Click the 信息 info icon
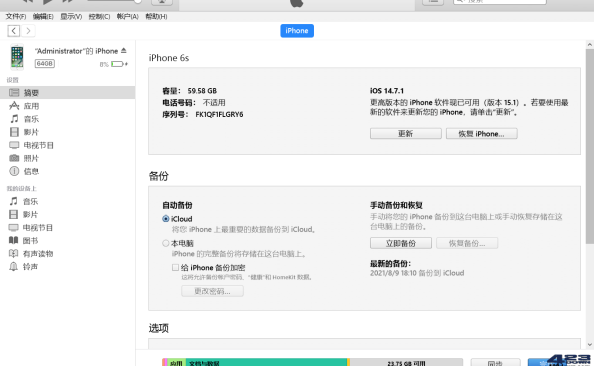 tap(14, 171)
